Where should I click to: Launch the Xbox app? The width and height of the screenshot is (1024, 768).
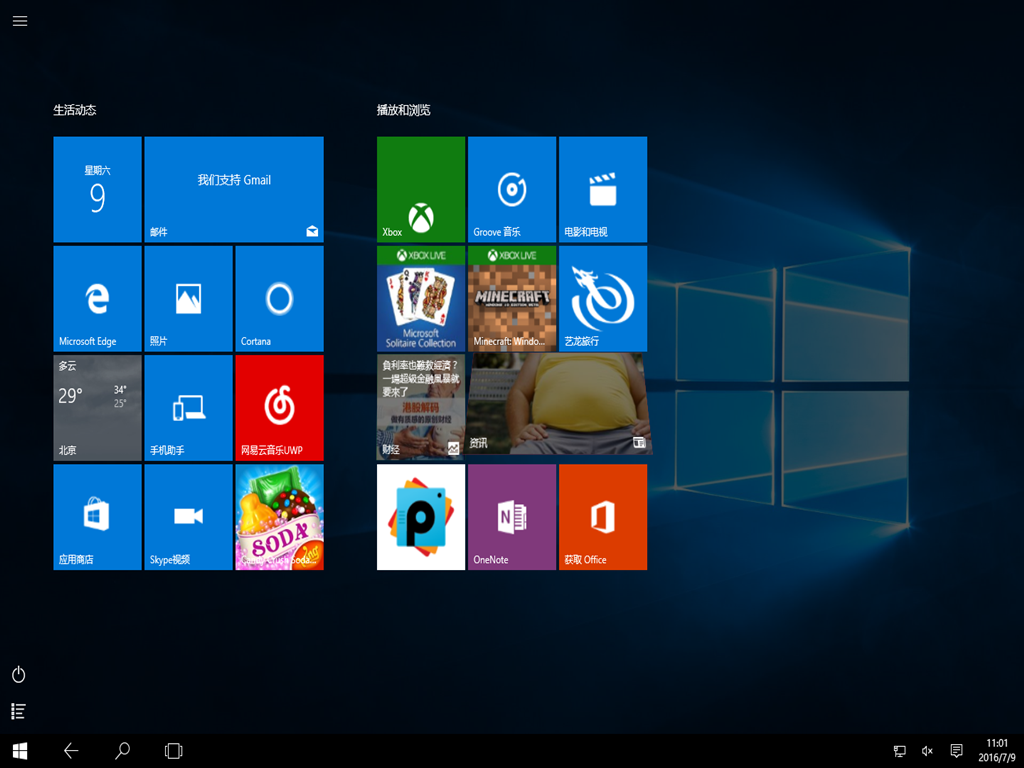[x=421, y=189]
